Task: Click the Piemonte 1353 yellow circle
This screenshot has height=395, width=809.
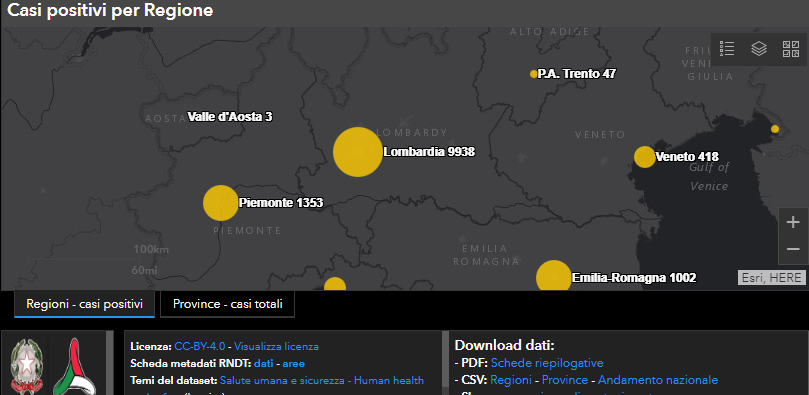Action: [220, 203]
